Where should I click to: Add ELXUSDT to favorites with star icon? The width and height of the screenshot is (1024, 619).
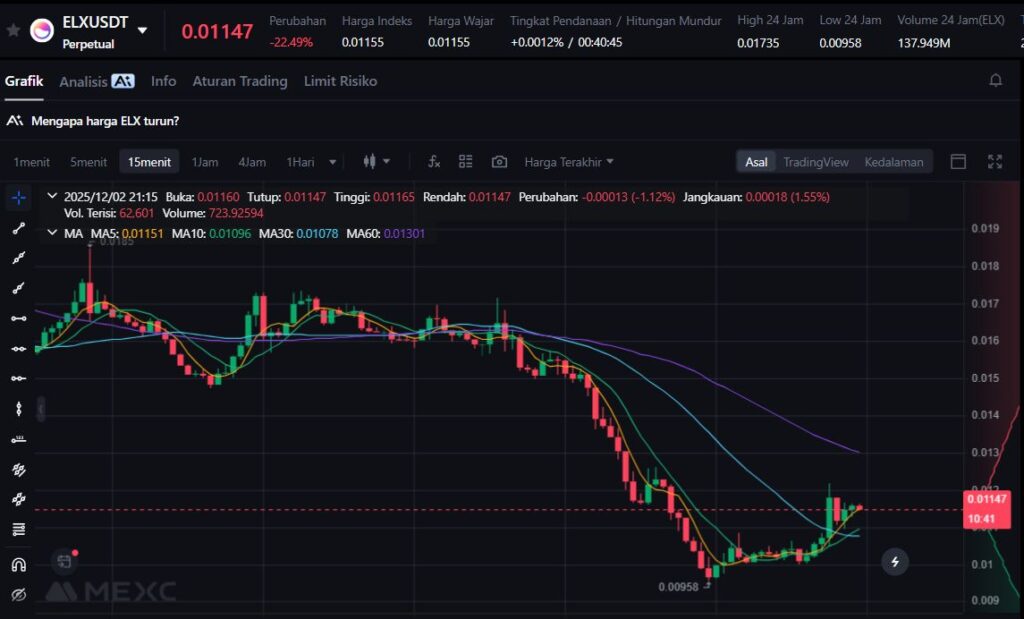click(x=13, y=30)
